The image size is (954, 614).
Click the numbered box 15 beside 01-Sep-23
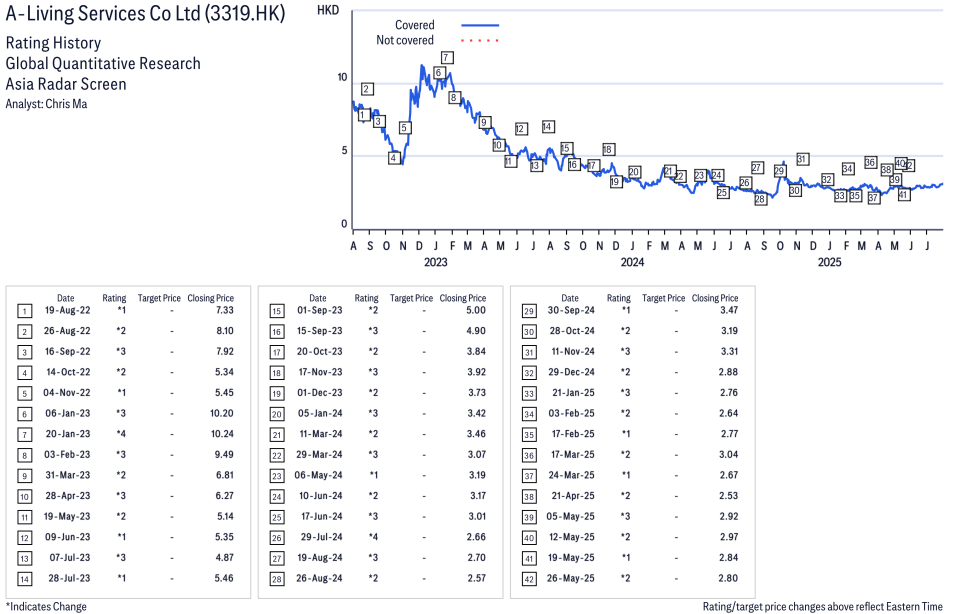[x=277, y=312]
